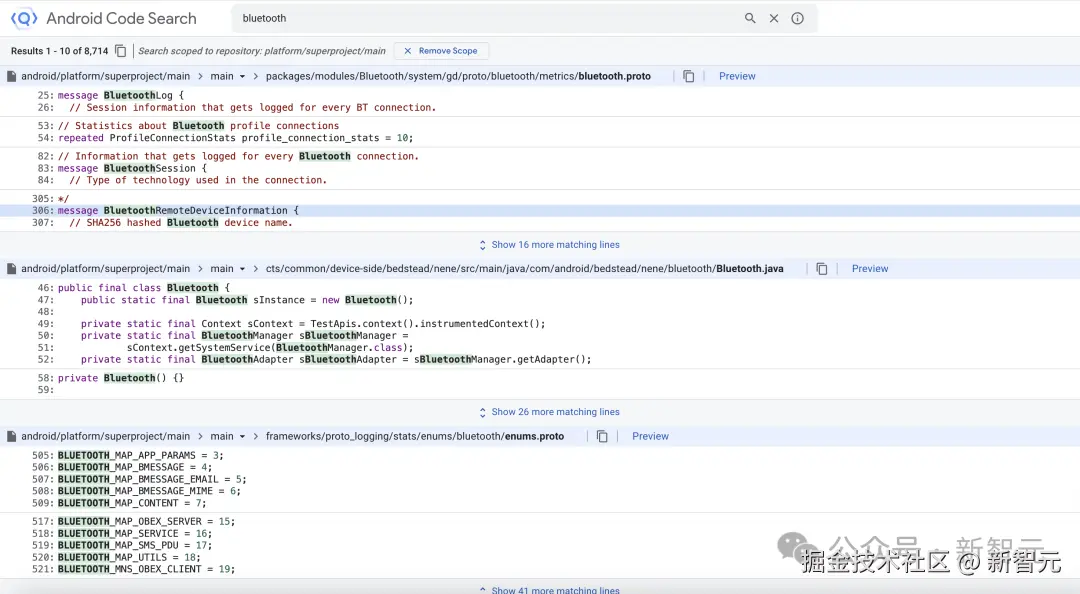Open the search help info icon

[797, 19]
